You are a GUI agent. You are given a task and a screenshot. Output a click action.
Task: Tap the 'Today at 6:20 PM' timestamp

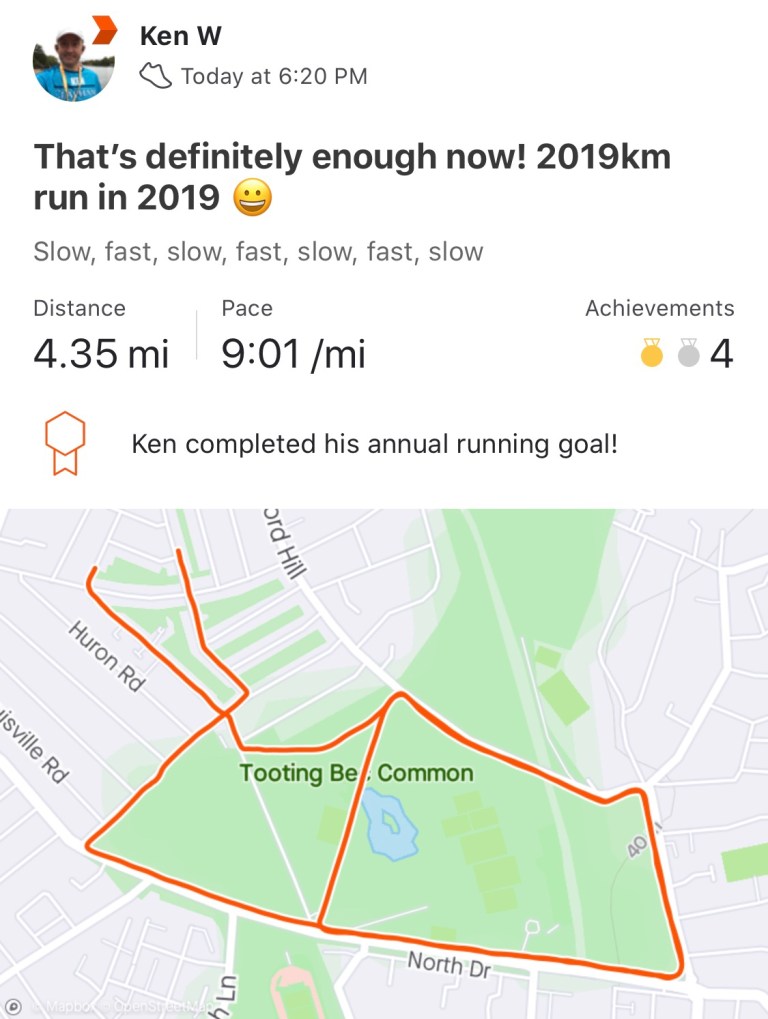(x=273, y=76)
